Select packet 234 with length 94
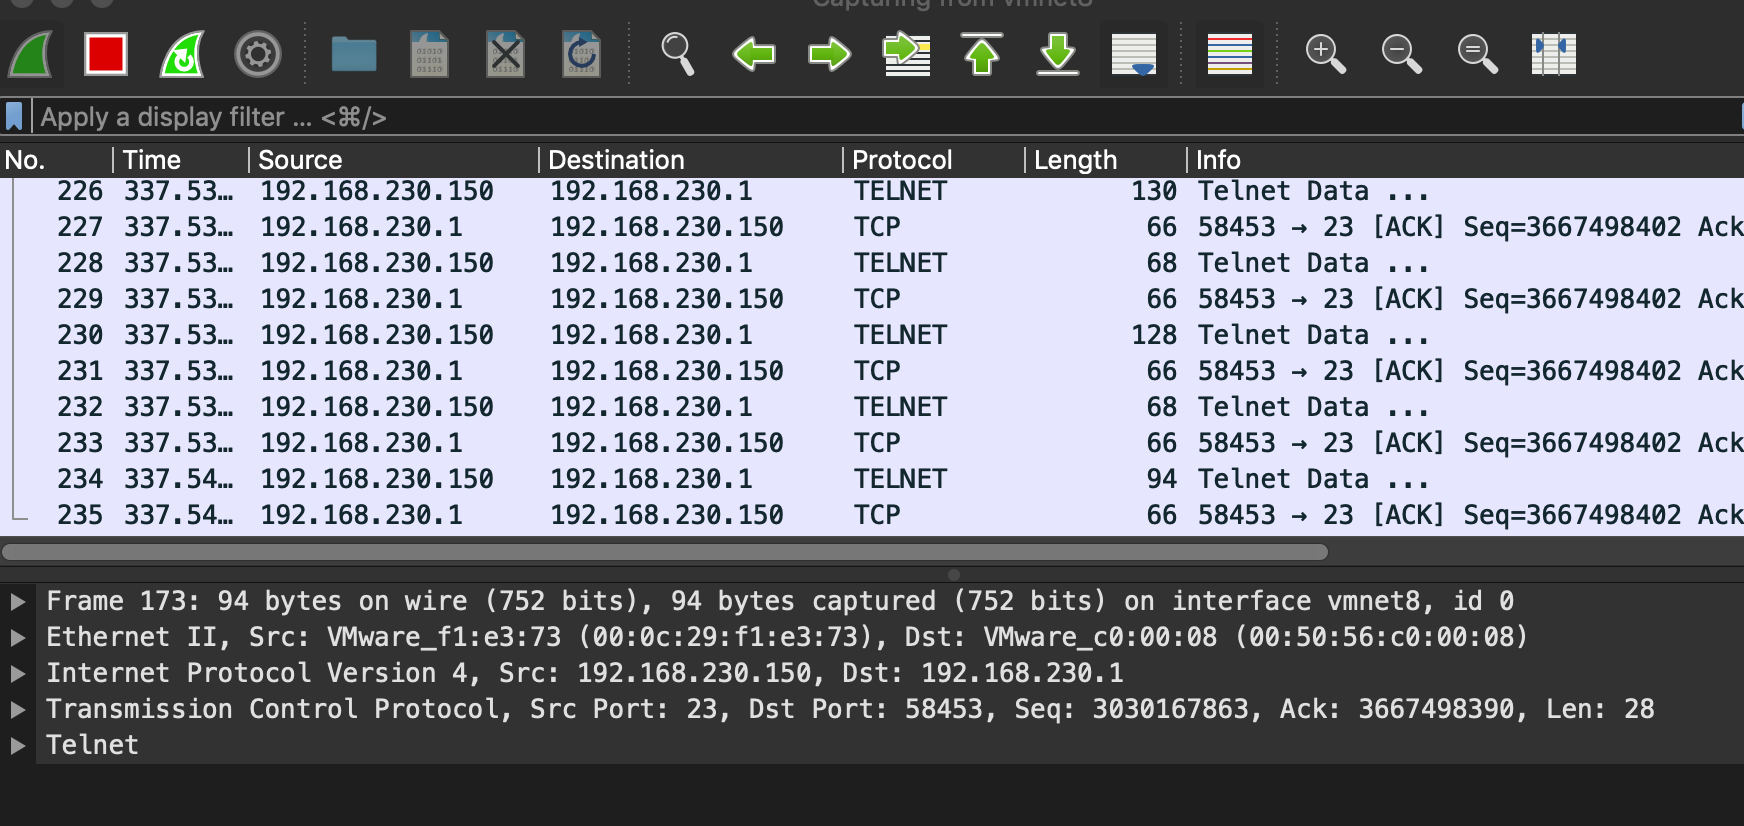The width and height of the screenshot is (1744, 826). (872, 479)
